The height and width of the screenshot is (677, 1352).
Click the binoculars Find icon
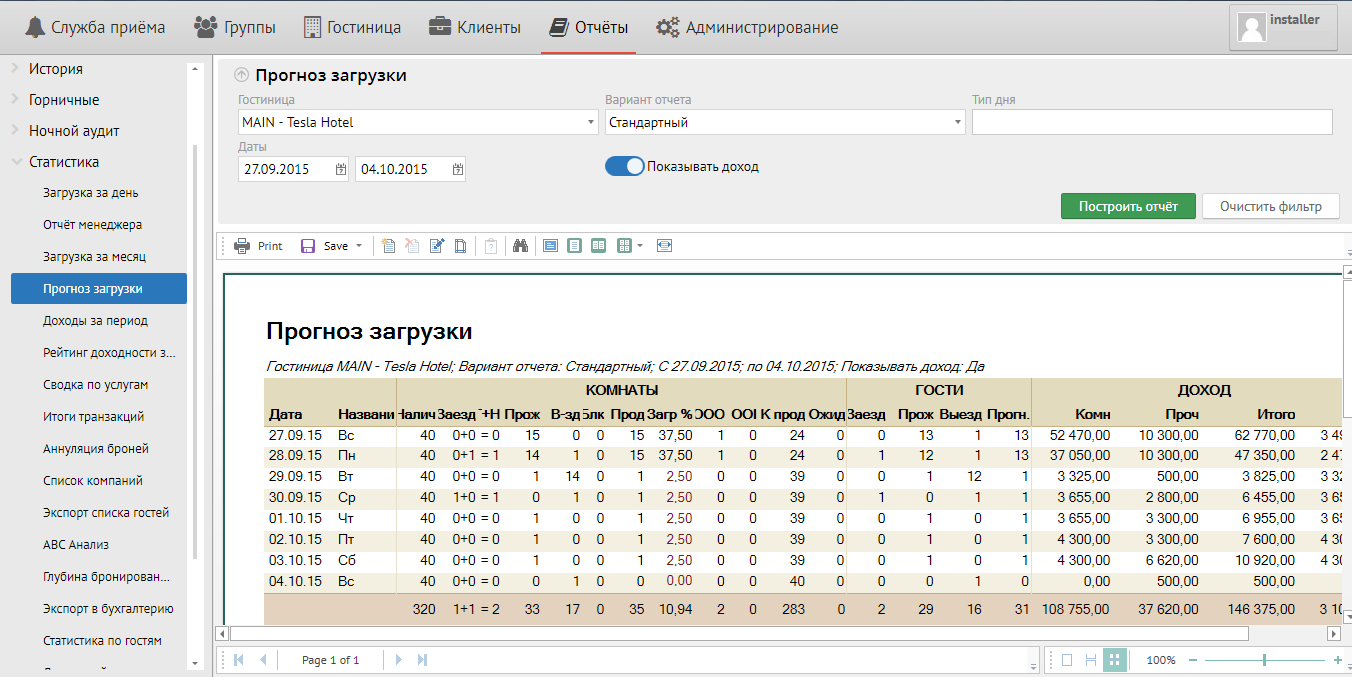tap(520, 246)
